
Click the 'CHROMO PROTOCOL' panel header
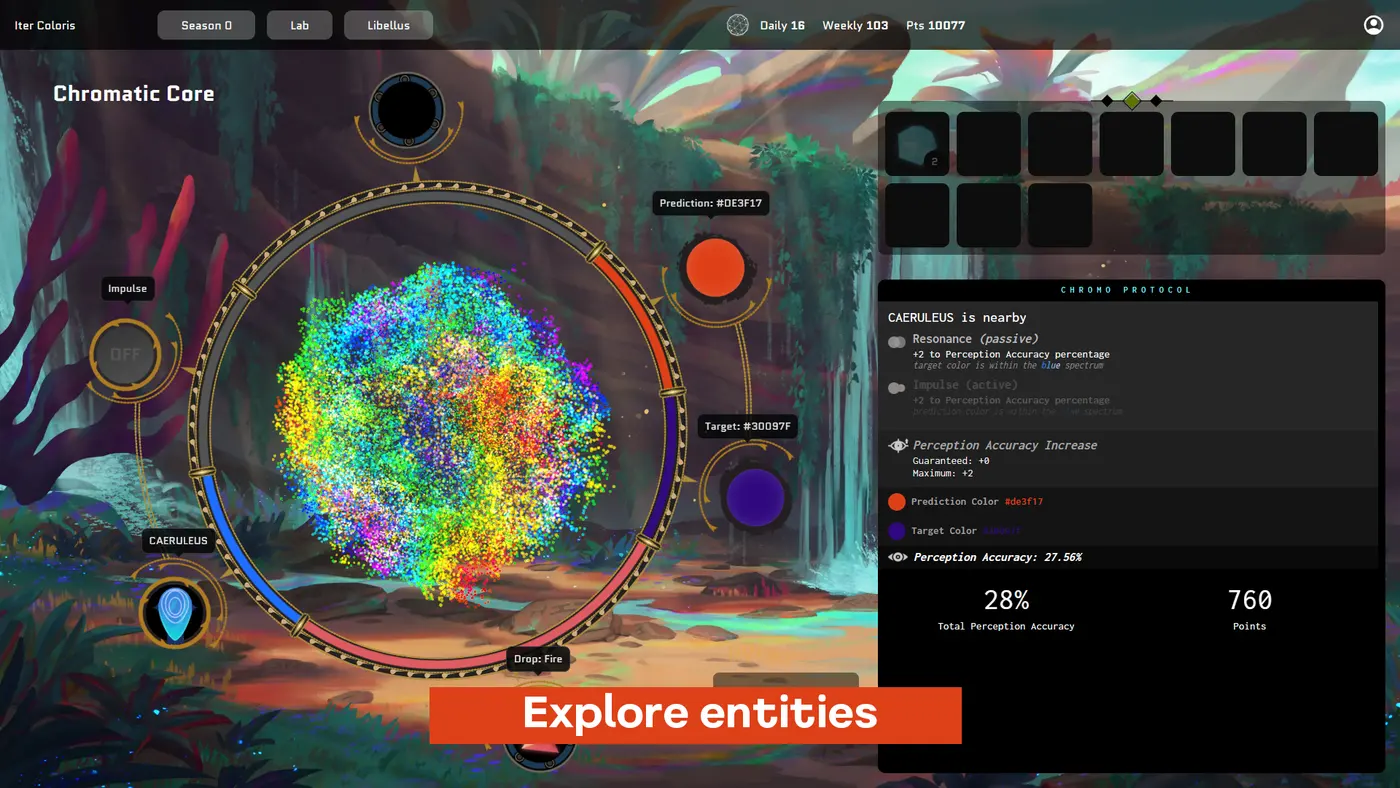(1126, 290)
